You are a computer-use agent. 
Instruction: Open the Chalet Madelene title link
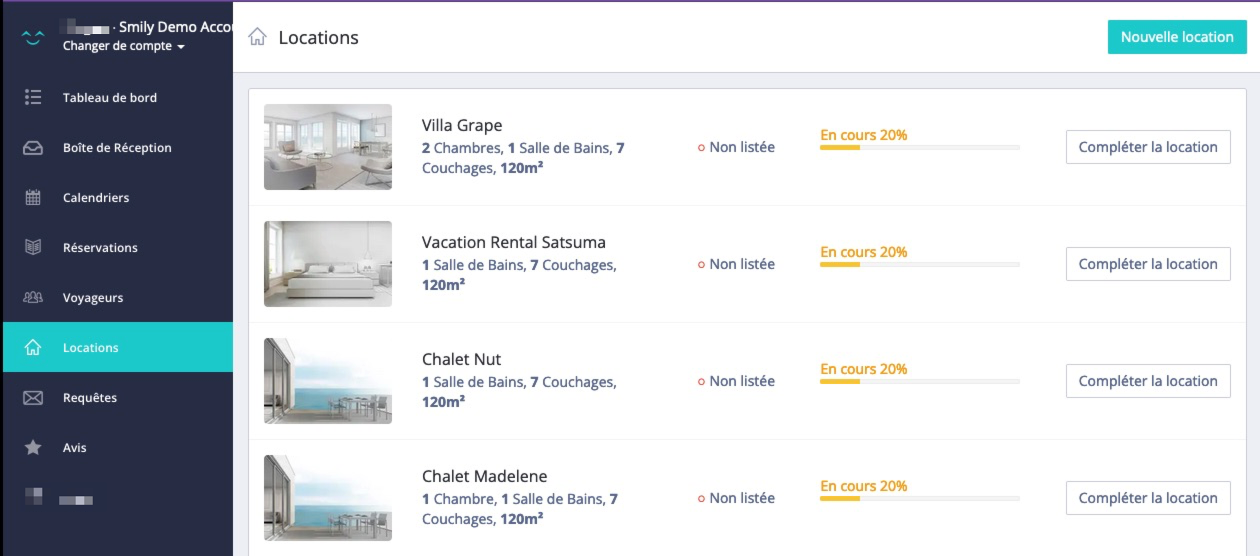[484, 476]
